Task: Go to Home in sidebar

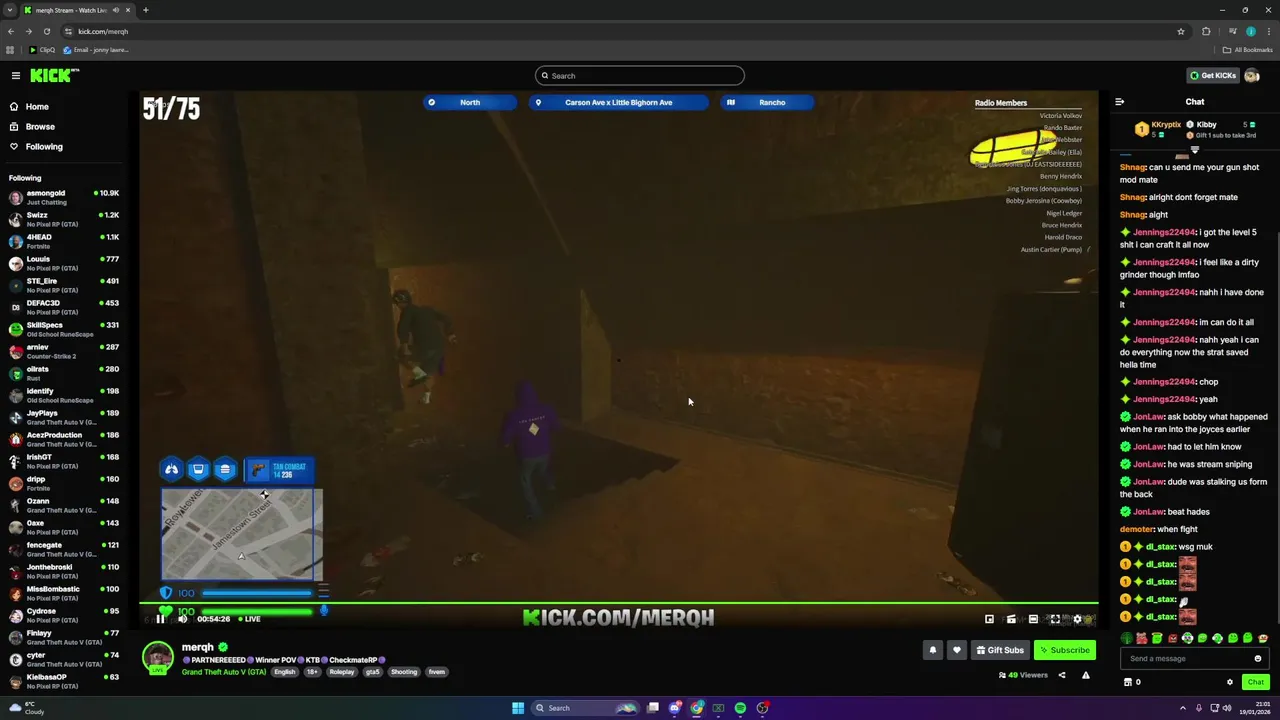Action: pos(37,106)
